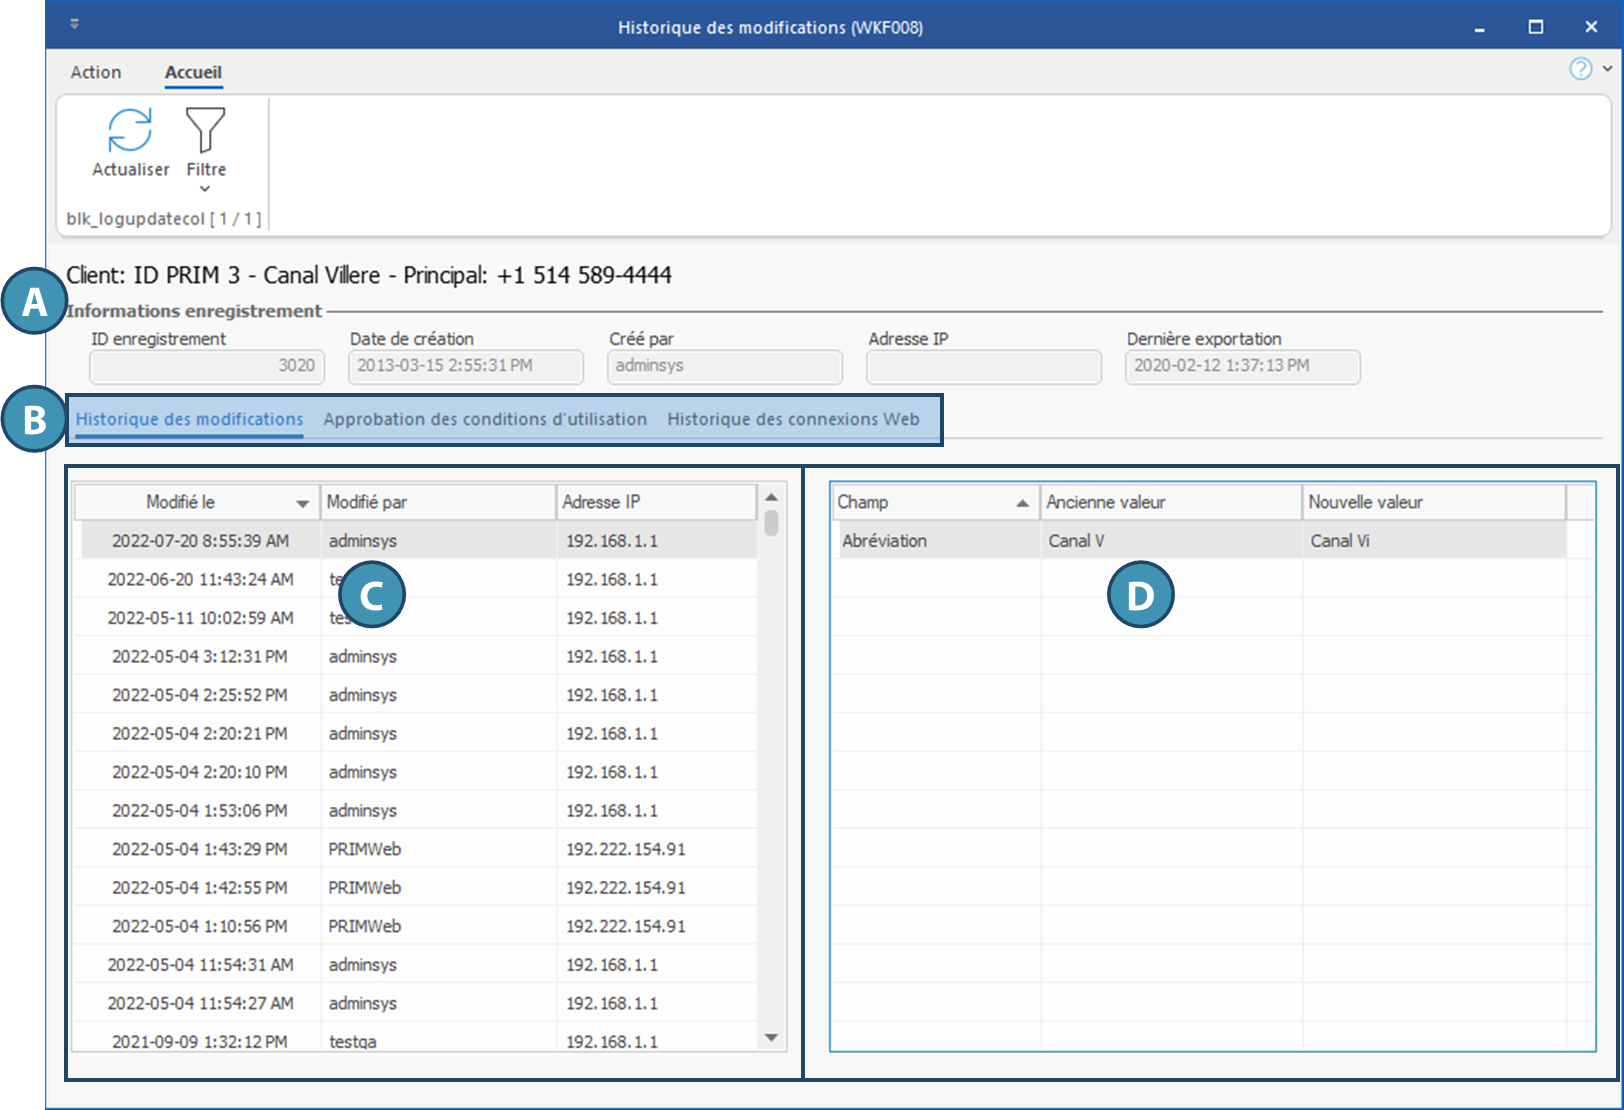Image resolution: width=1624 pixels, height=1110 pixels.
Task: Open the help question mark icon
Action: [1580, 69]
